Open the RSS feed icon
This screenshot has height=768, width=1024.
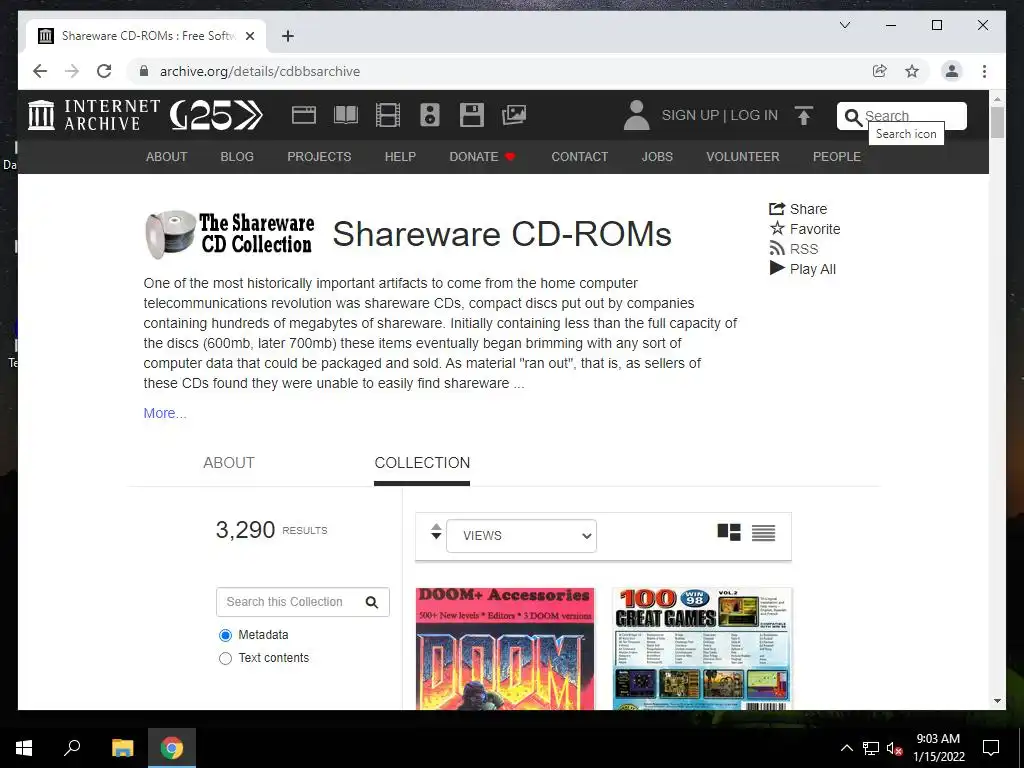tap(776, 249)
